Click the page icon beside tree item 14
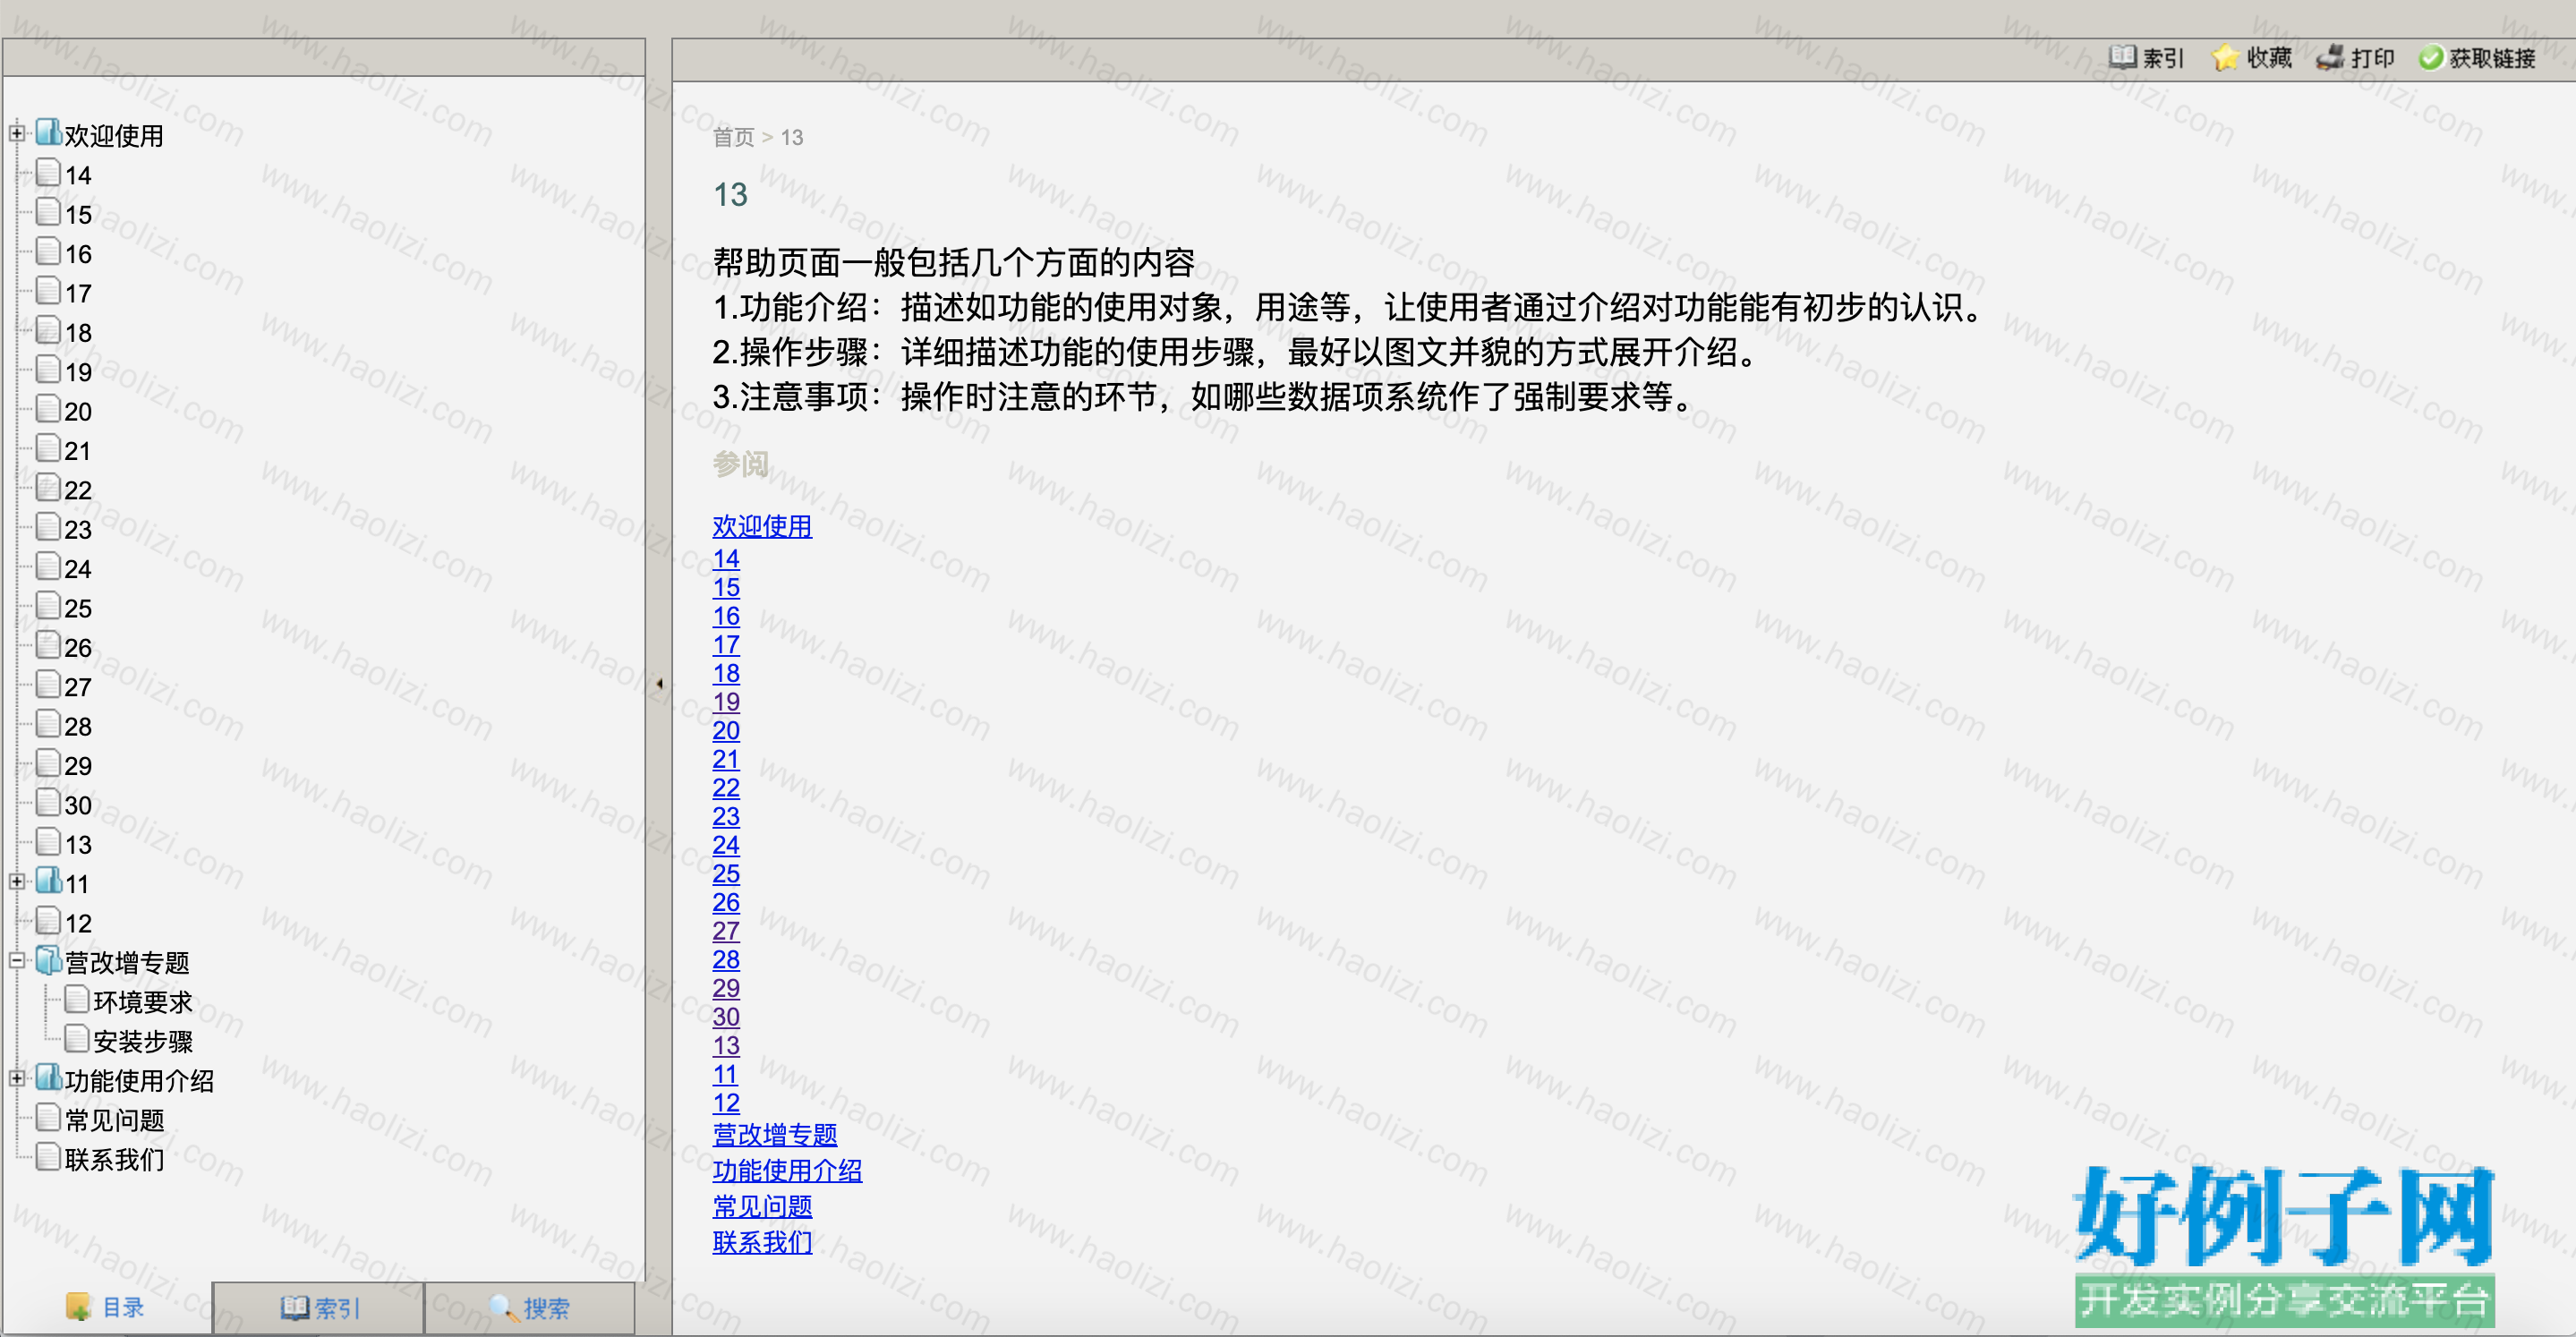The image size is (2576, 1337). pyautogui.click(x=48, y=172)
